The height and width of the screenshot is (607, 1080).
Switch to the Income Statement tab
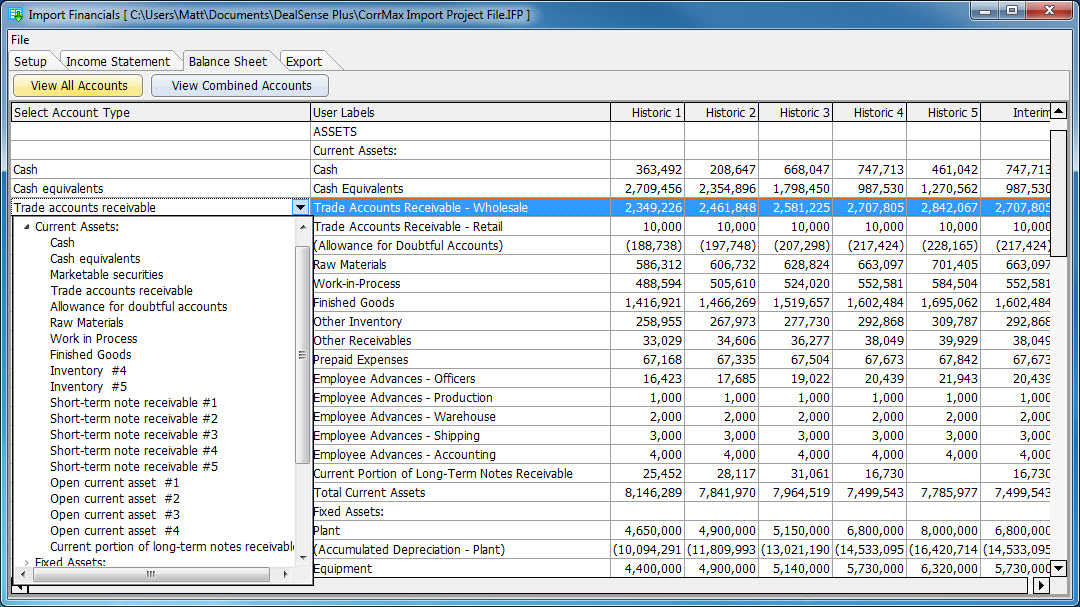point(119,60)
